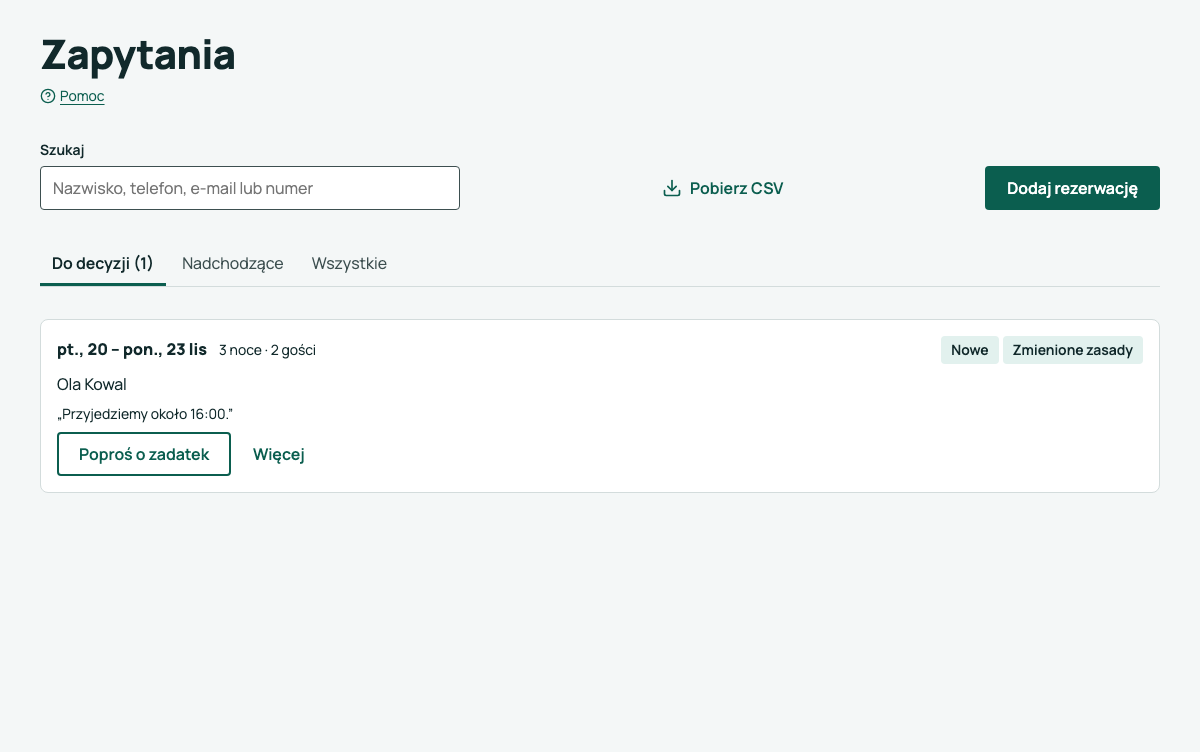Screen dimensions: 1200x752
Task: Click Dodaj rezerwację button
Action: 1072,188
